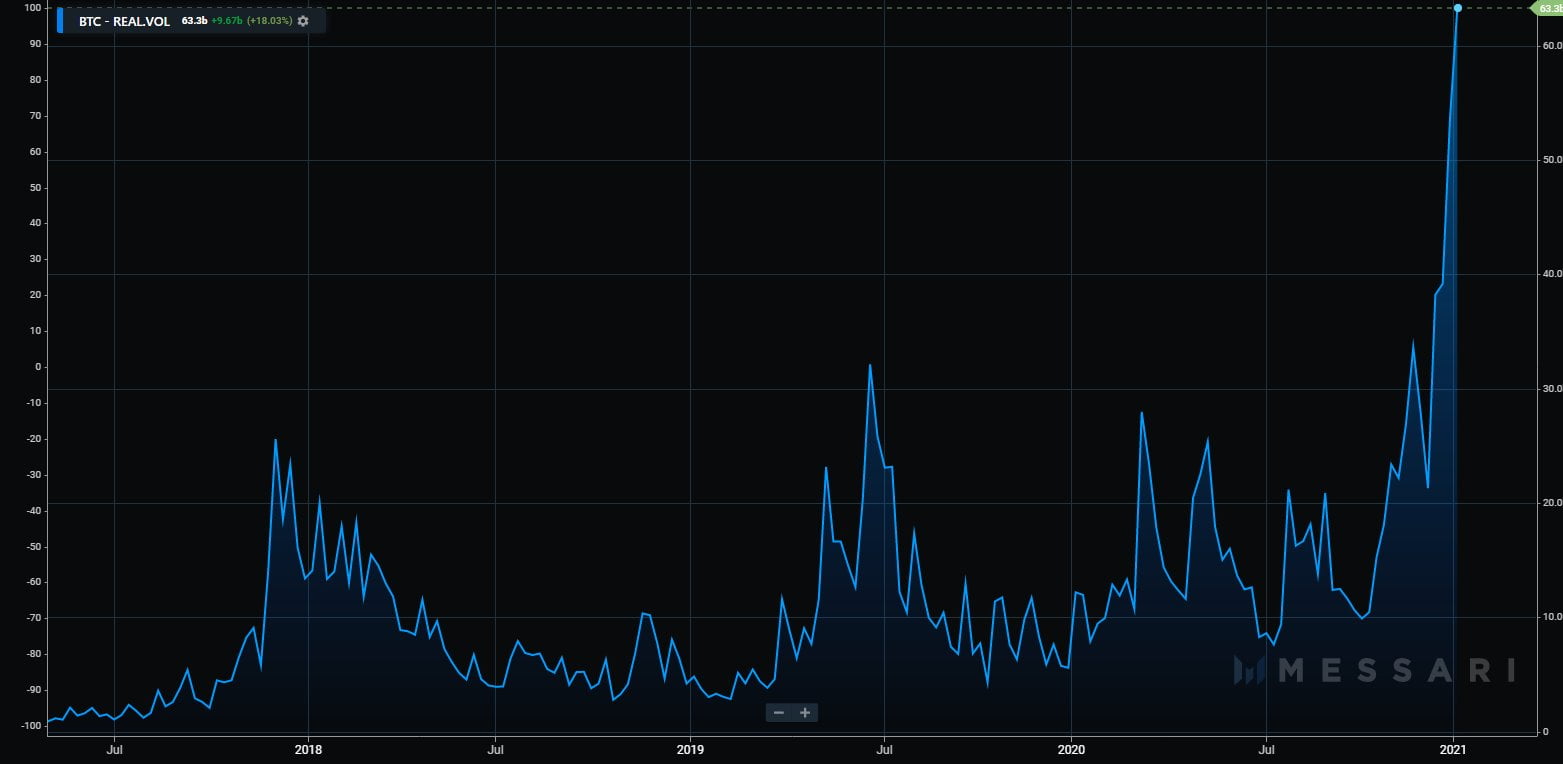
Task: Open the BTC REAL.VOL series settings gear
Action: [x=303, y=21]
